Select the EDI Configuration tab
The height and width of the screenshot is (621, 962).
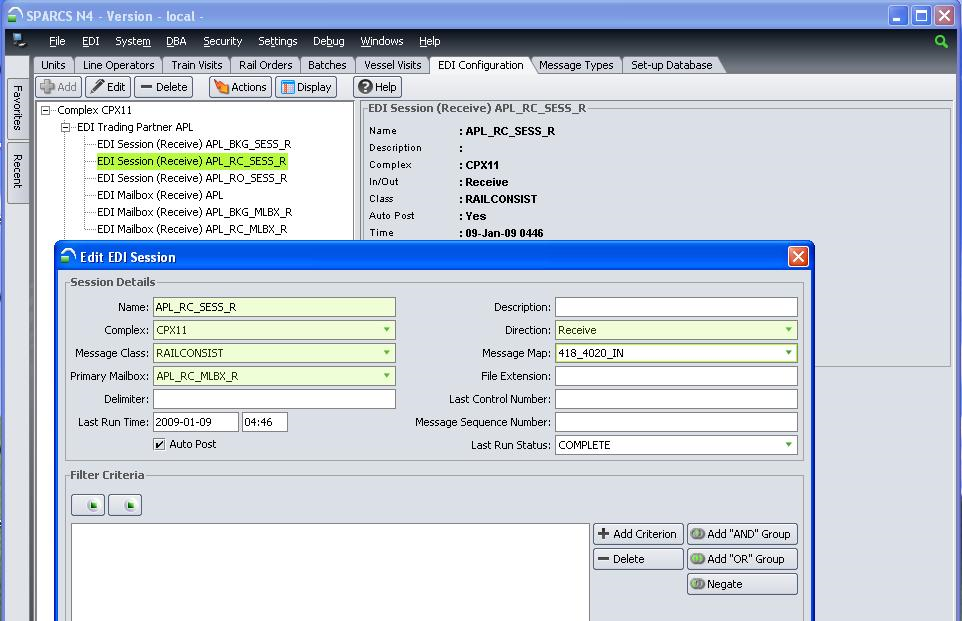pos(480,65)
